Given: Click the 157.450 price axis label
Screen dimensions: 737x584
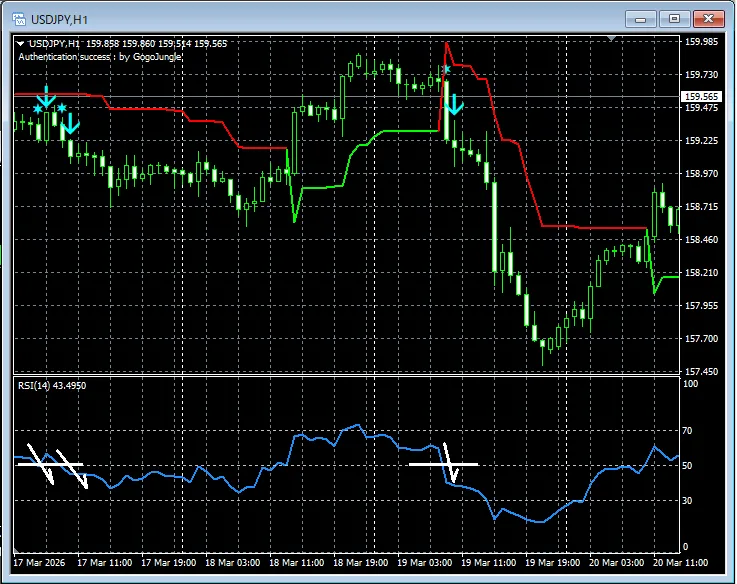Looking at the screenshot, I should click(x=701, y=372).
